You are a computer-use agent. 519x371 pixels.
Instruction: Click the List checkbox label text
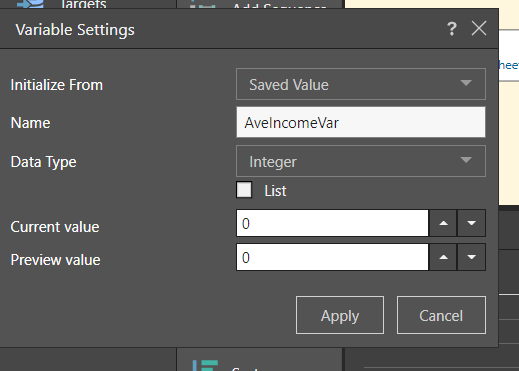pos(275,191)
